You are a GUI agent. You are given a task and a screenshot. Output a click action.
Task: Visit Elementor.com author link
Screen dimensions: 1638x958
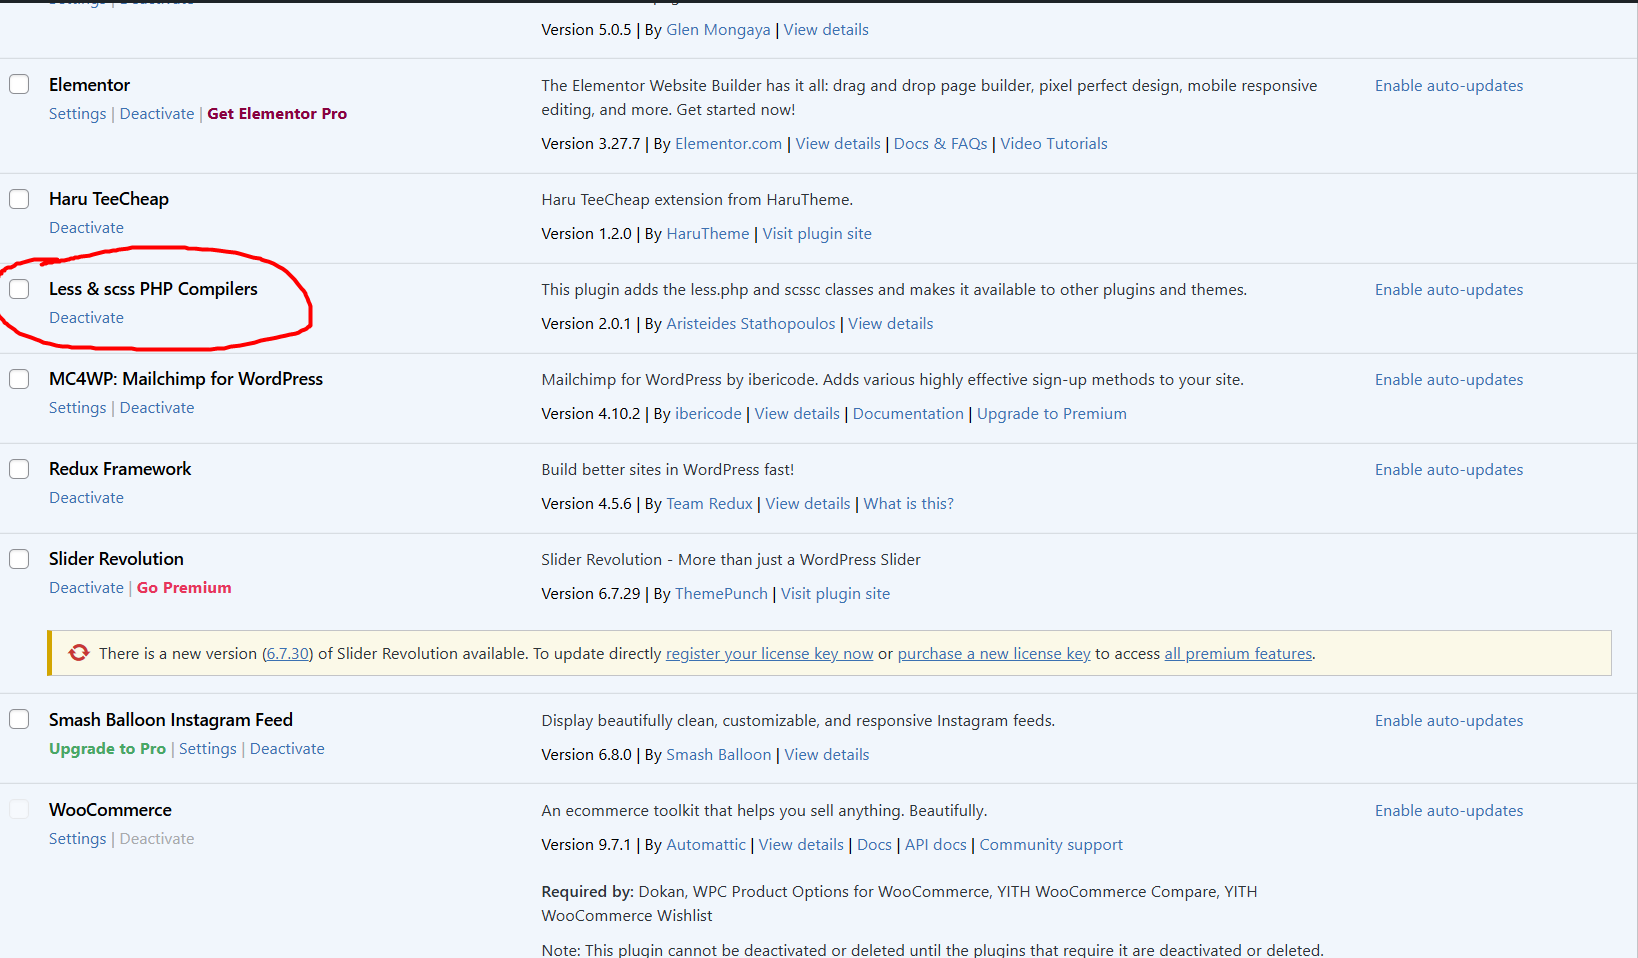728,143
